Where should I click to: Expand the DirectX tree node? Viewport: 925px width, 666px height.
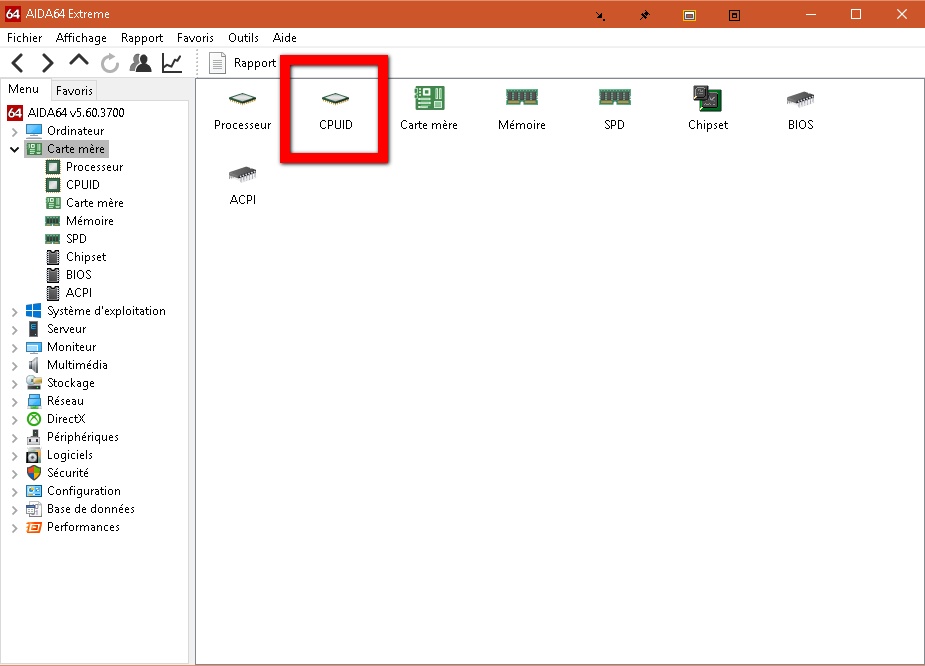click(15, 419)
